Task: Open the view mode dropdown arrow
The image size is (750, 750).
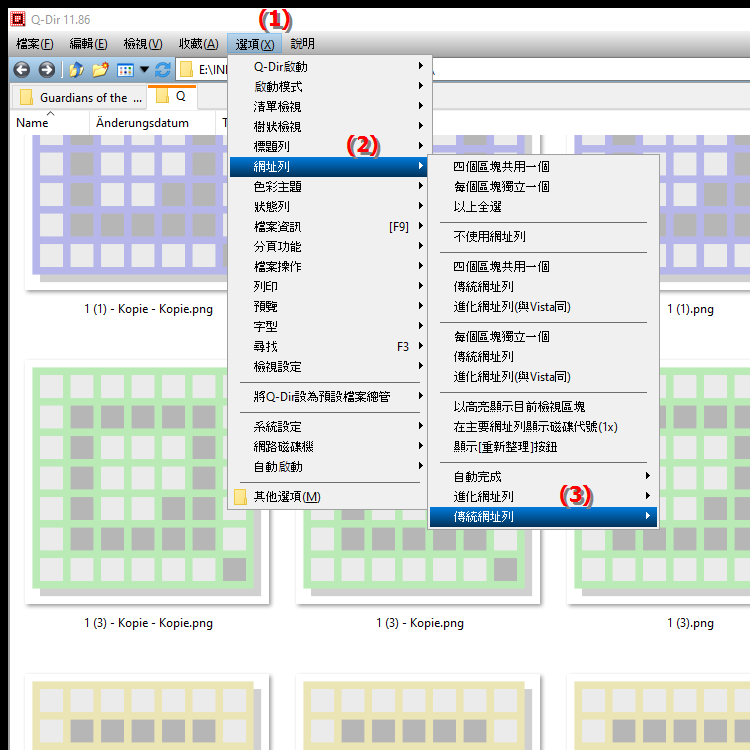Action: point(144,70)
